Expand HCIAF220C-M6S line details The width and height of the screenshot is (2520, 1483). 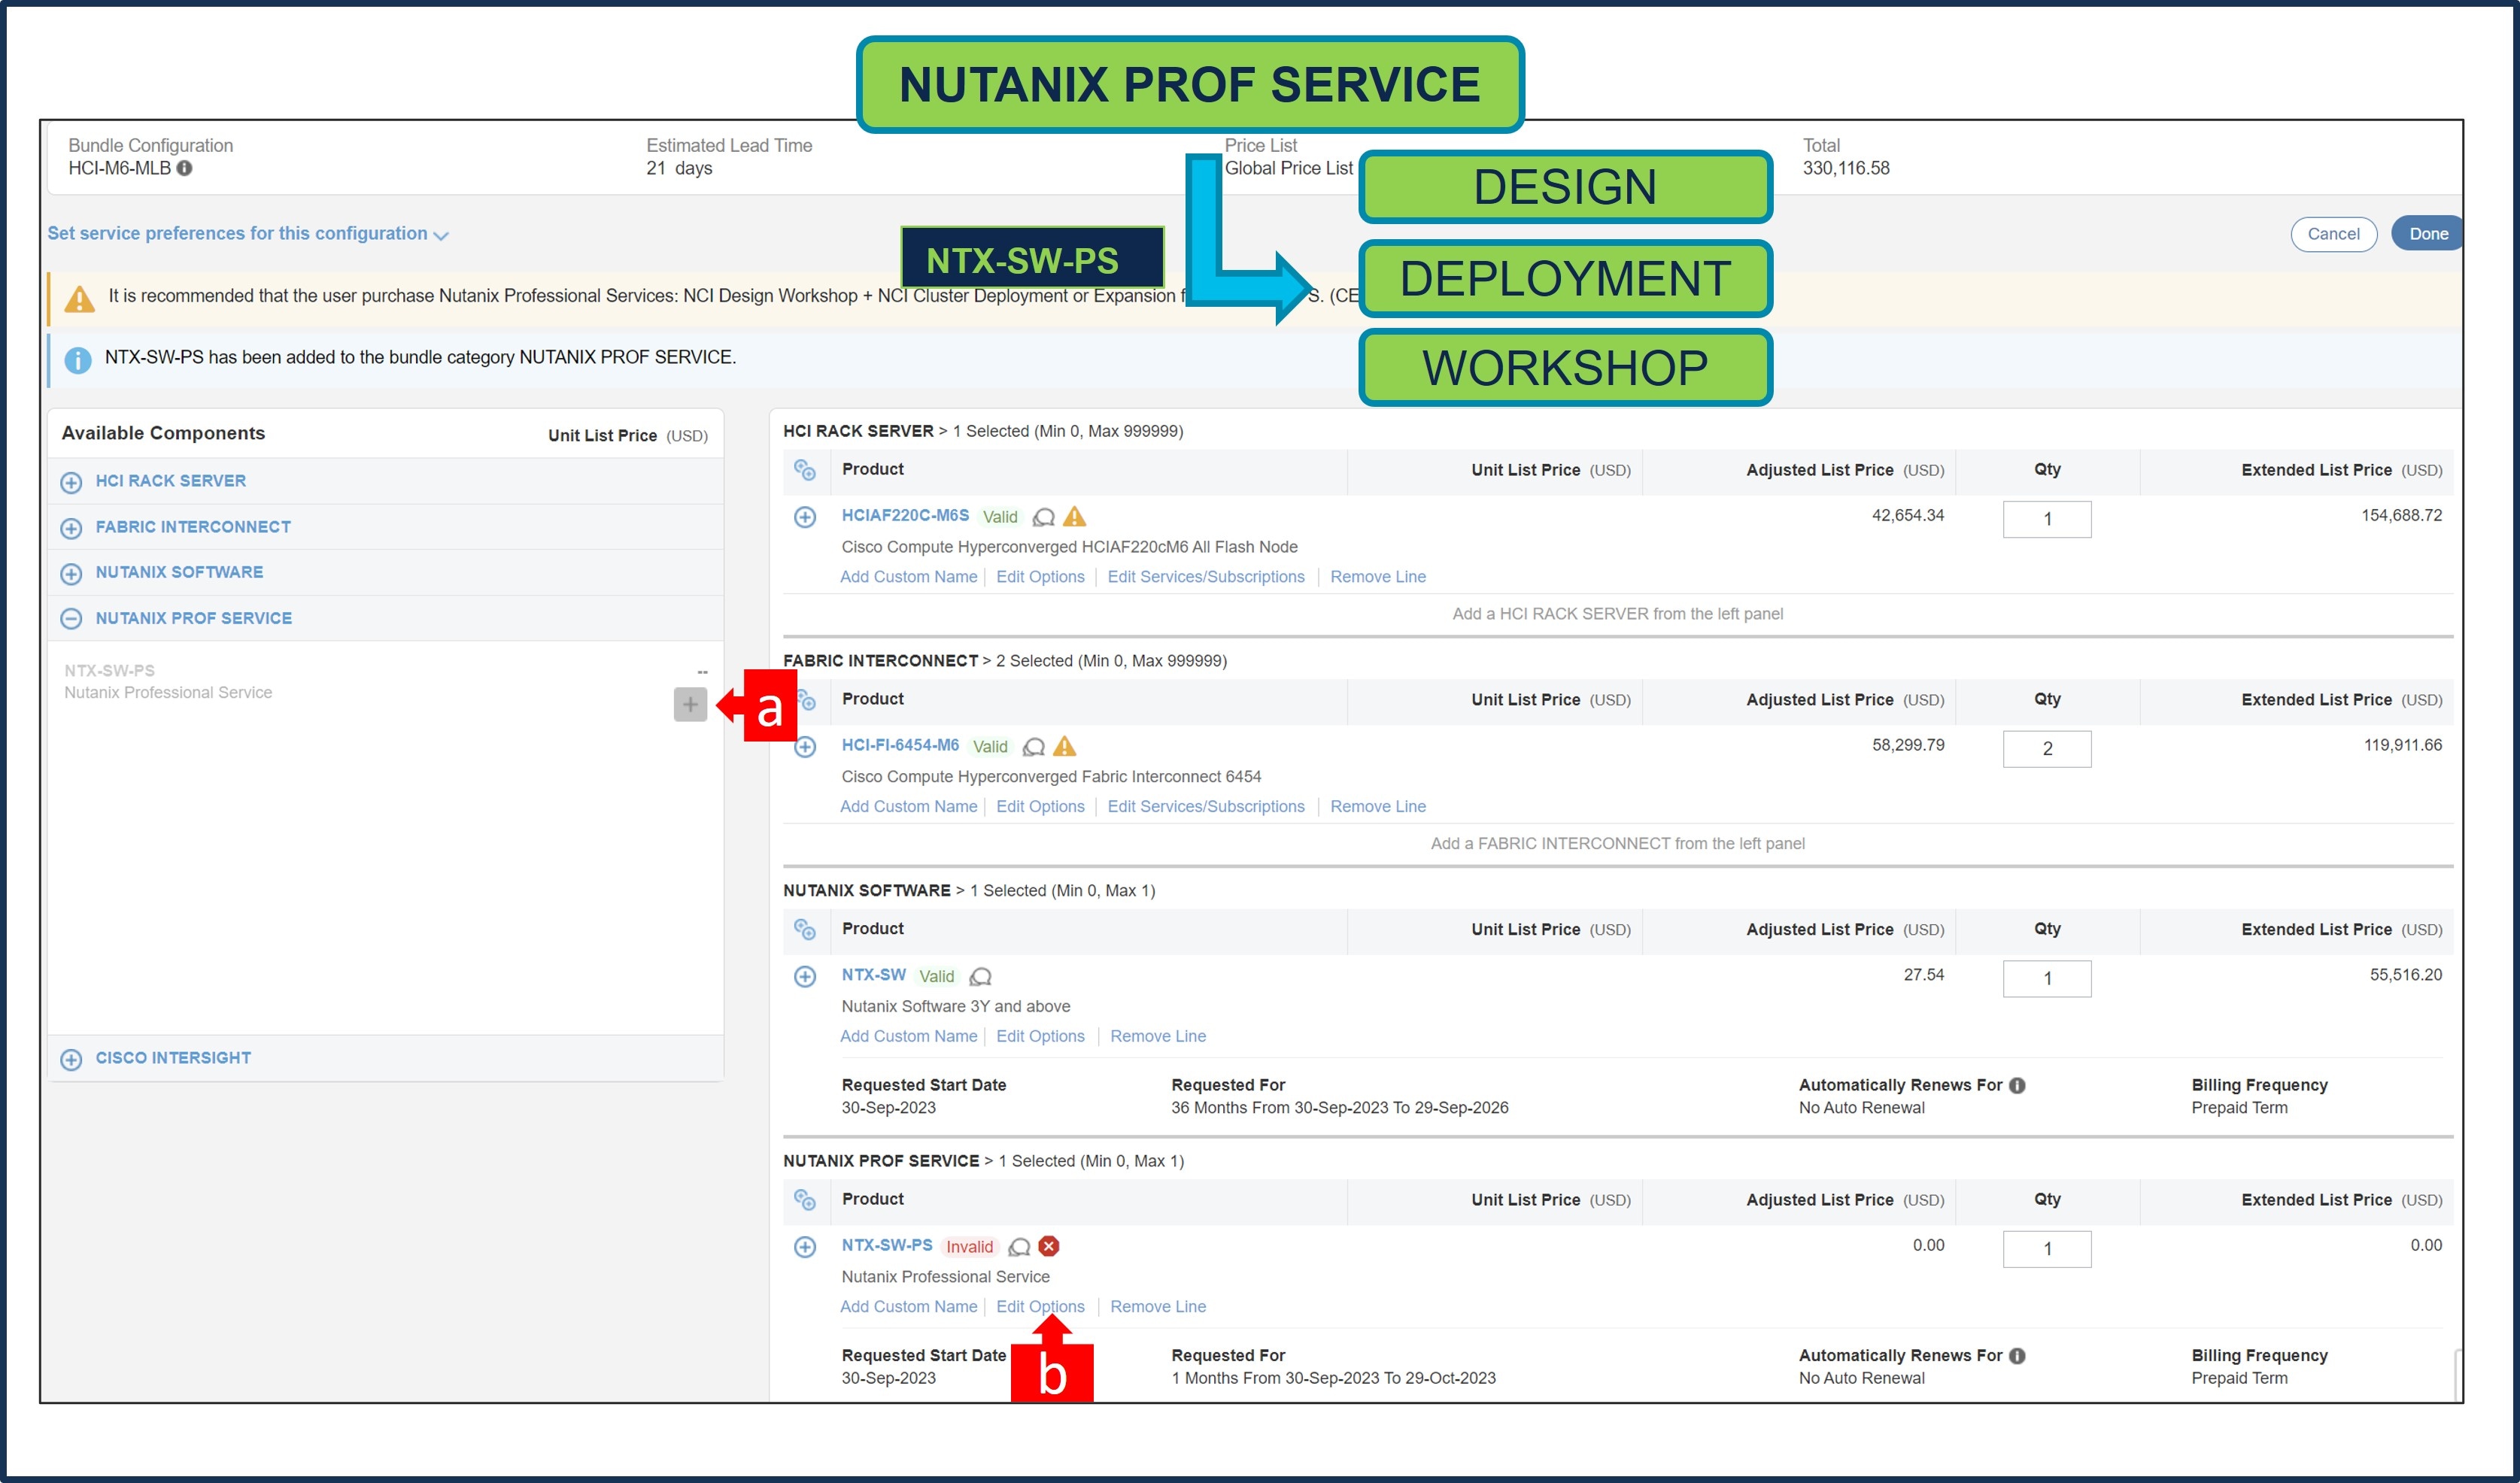click(x=805, y=517)
